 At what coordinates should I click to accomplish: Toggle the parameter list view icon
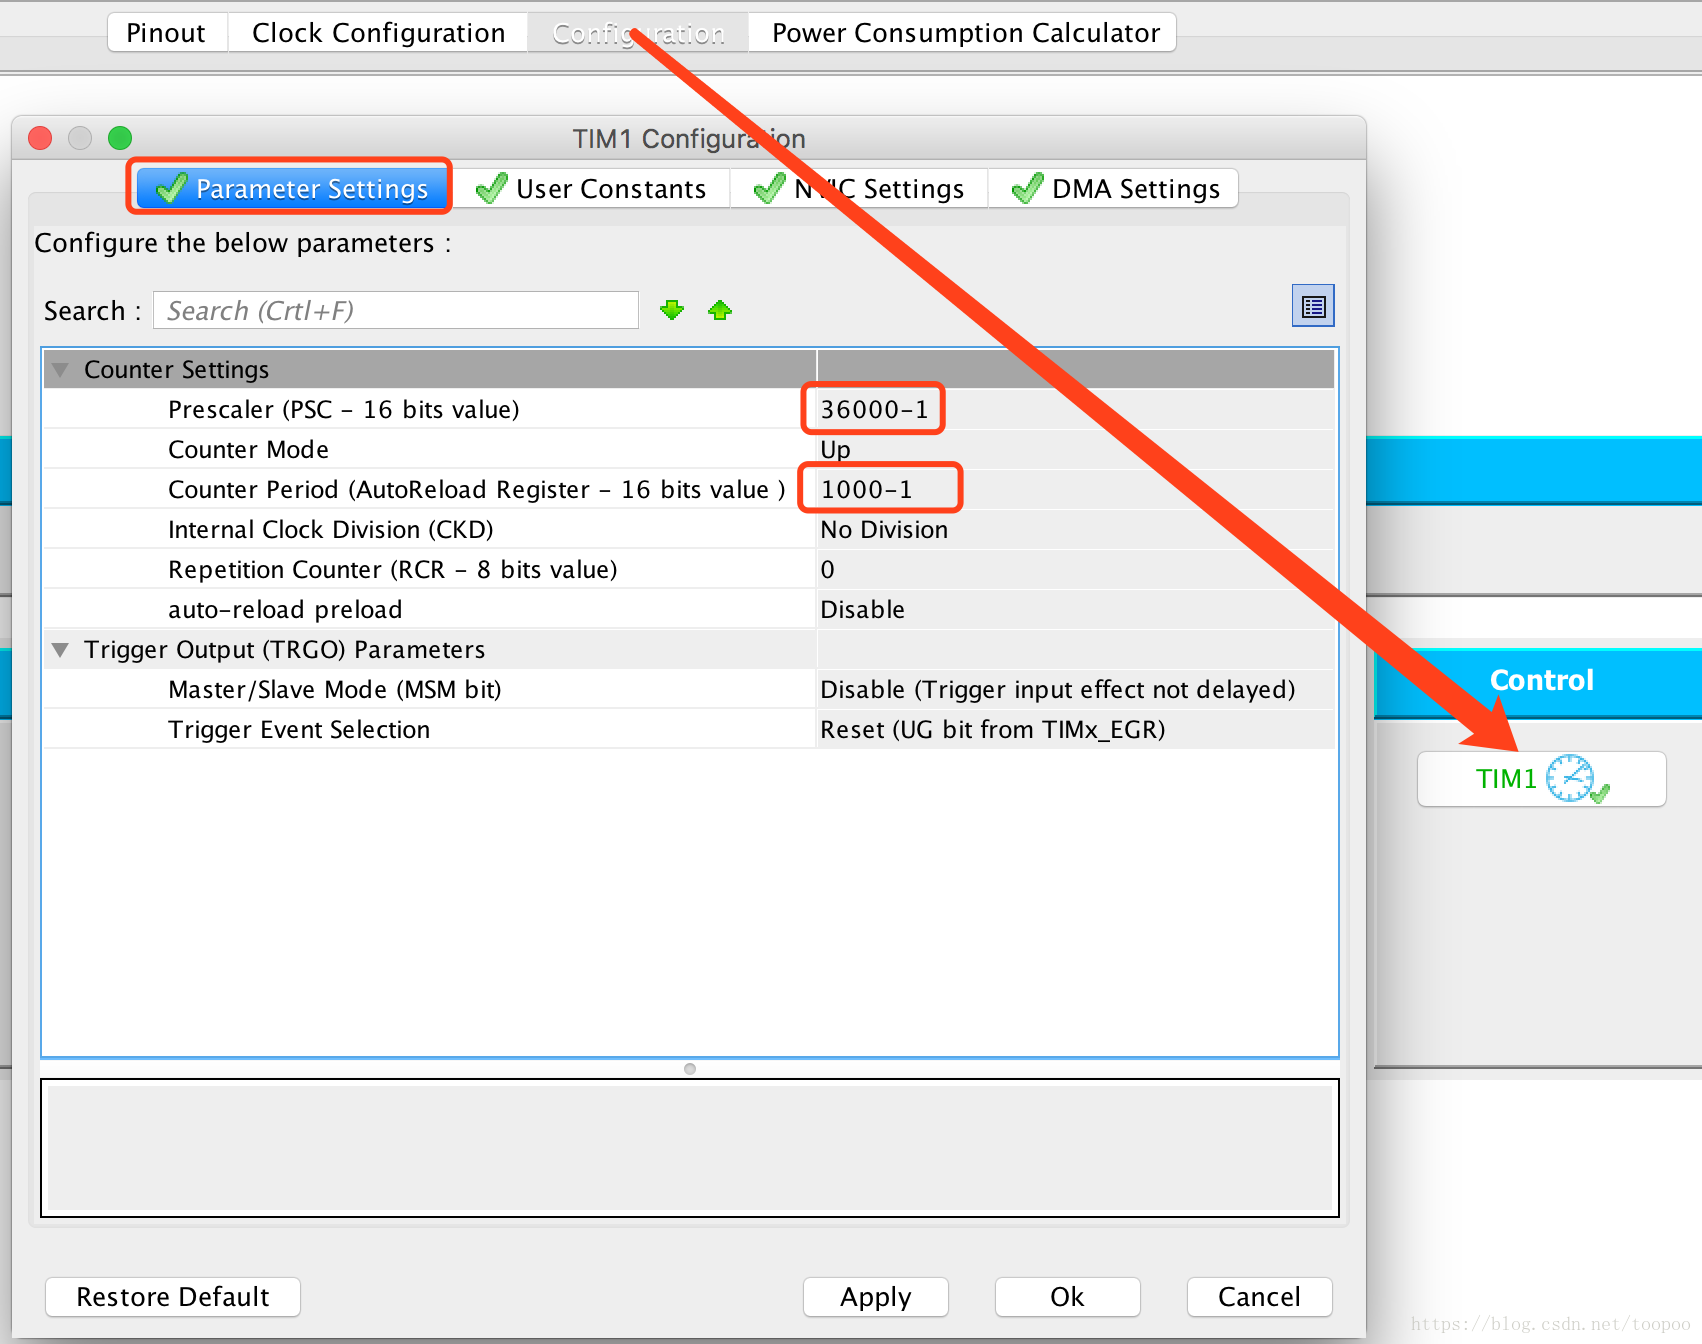coord(1313,306)
